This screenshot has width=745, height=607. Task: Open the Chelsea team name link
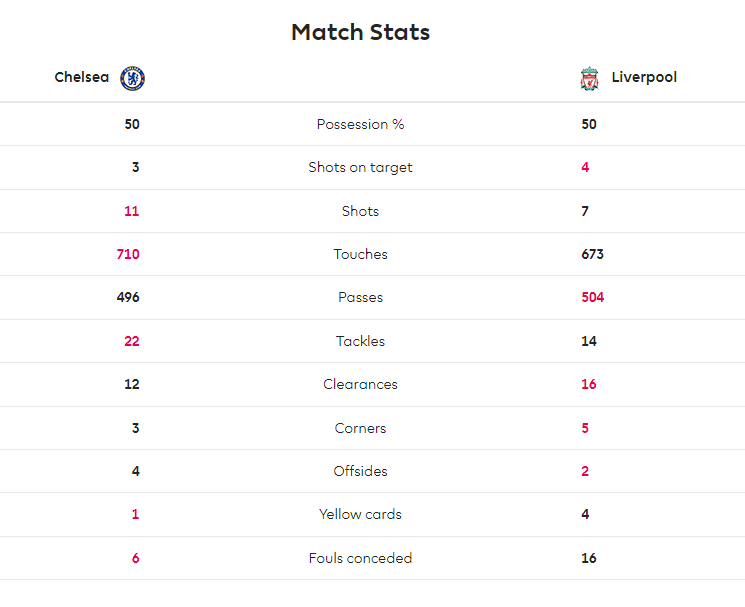pyautogui.click(x=82, y=77)
